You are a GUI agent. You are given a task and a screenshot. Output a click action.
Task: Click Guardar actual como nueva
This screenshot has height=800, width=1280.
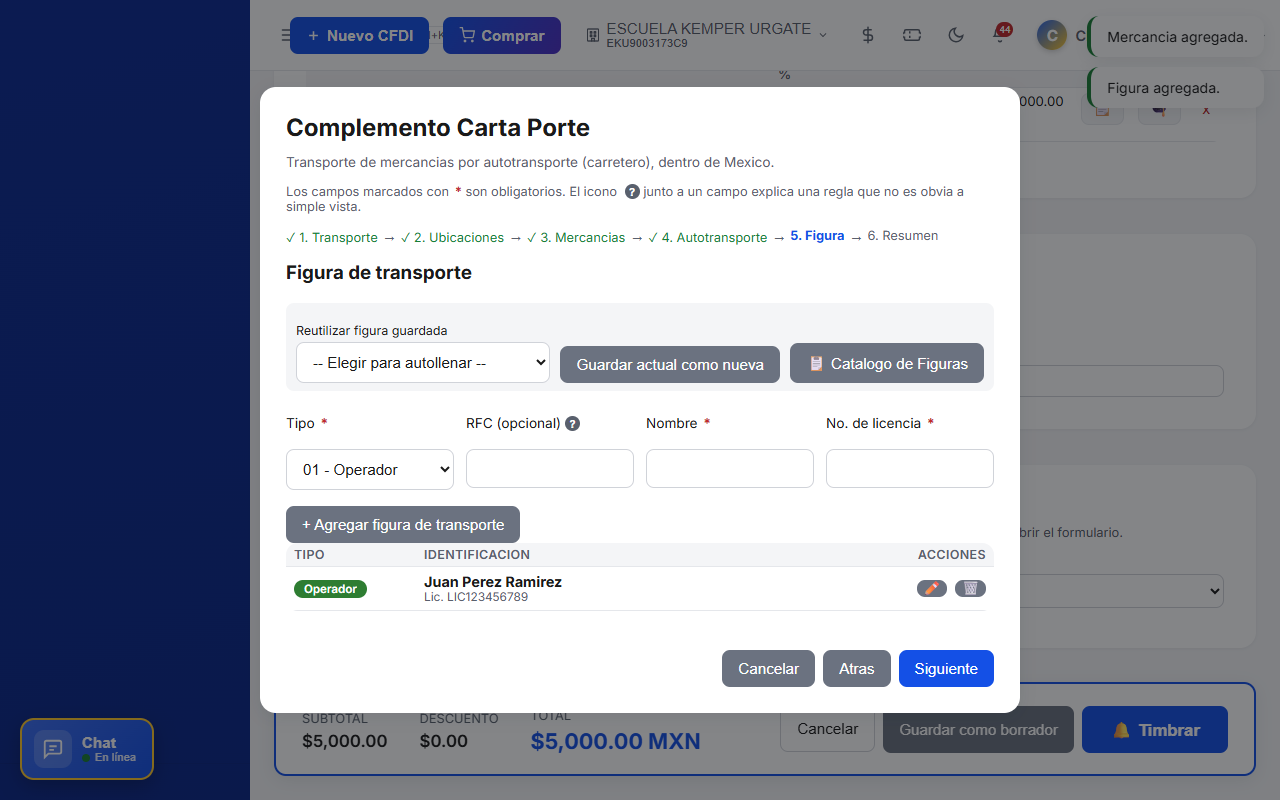[x=670, y=365]
